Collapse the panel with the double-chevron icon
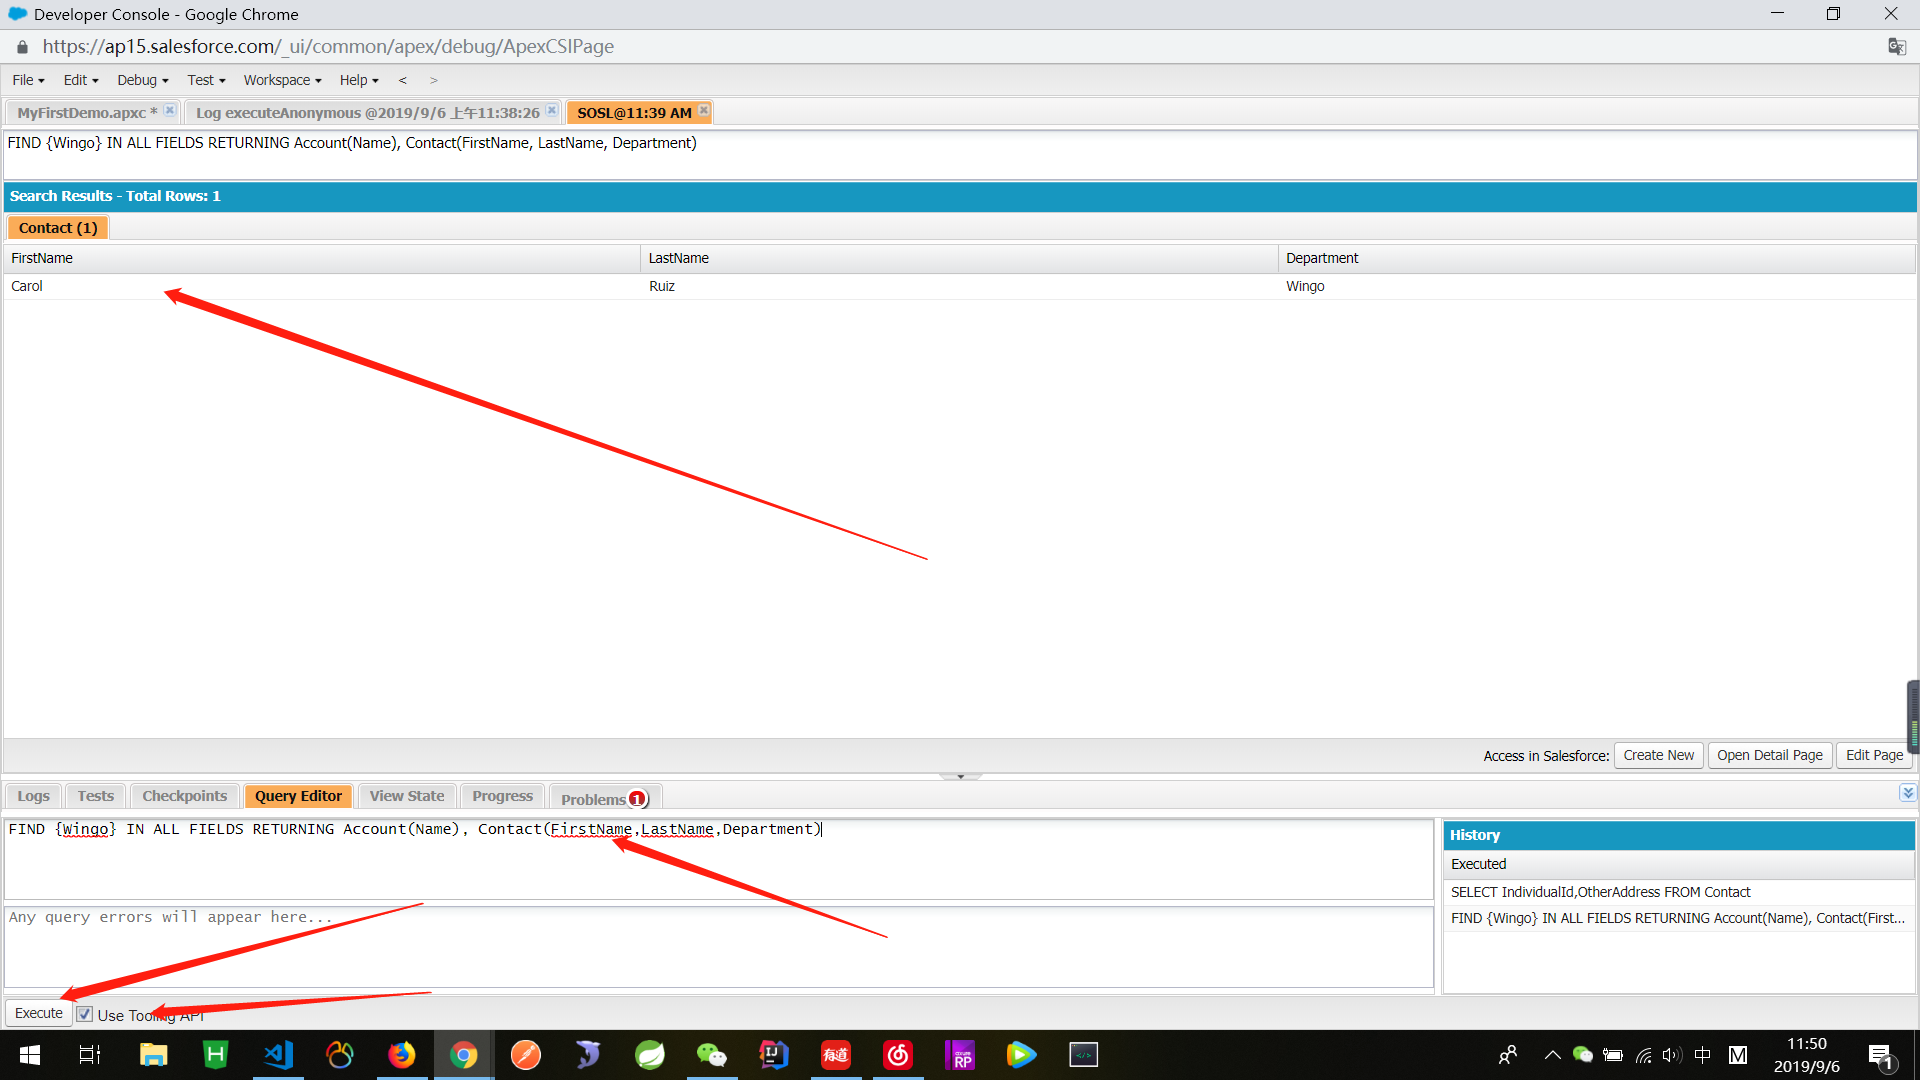 (x=1907, y=792)
